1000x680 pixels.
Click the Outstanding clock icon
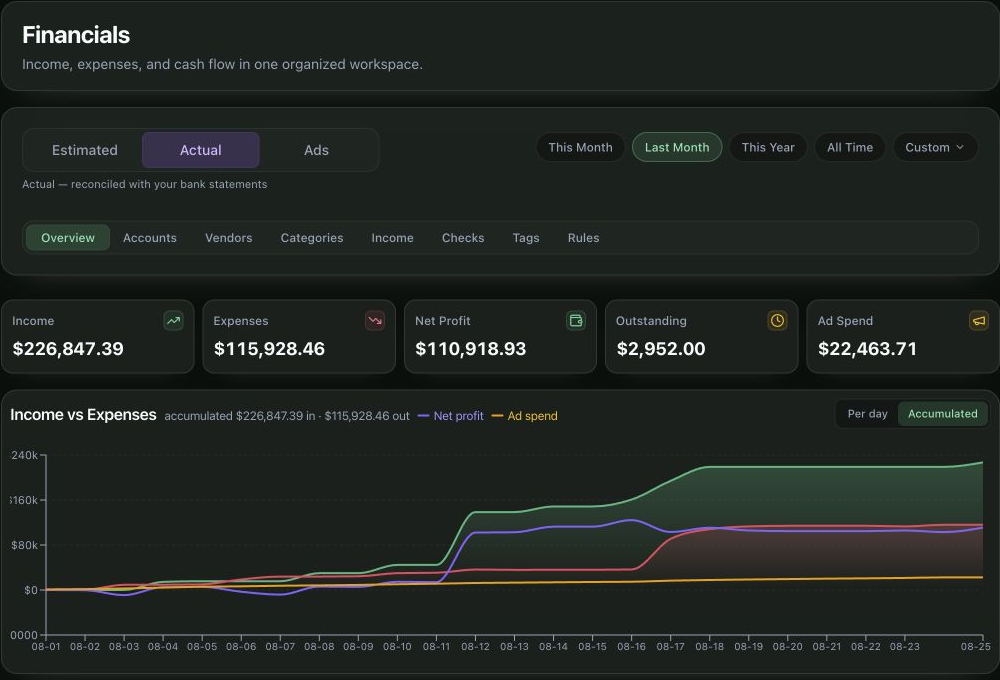[777, 321]
